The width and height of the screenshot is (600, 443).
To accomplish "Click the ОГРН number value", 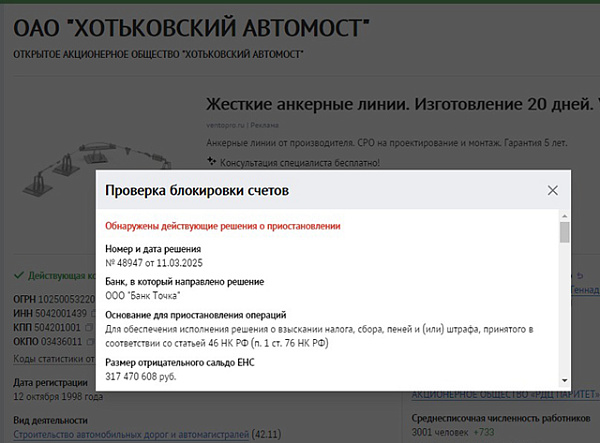I will click(x=67, y=299).
